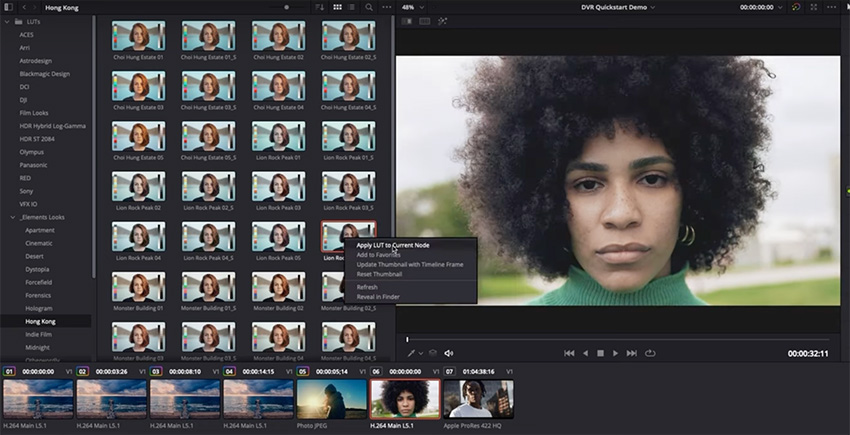
Task: Click the play forward button
Action: (616, 353)
